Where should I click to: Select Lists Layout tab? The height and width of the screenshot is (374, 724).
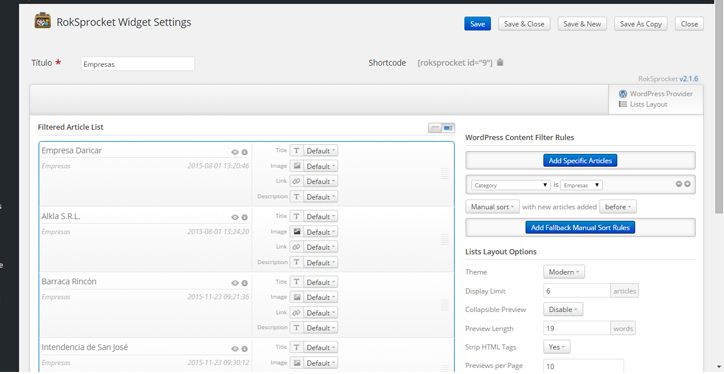pyautogui.click(x=643, y=104)
